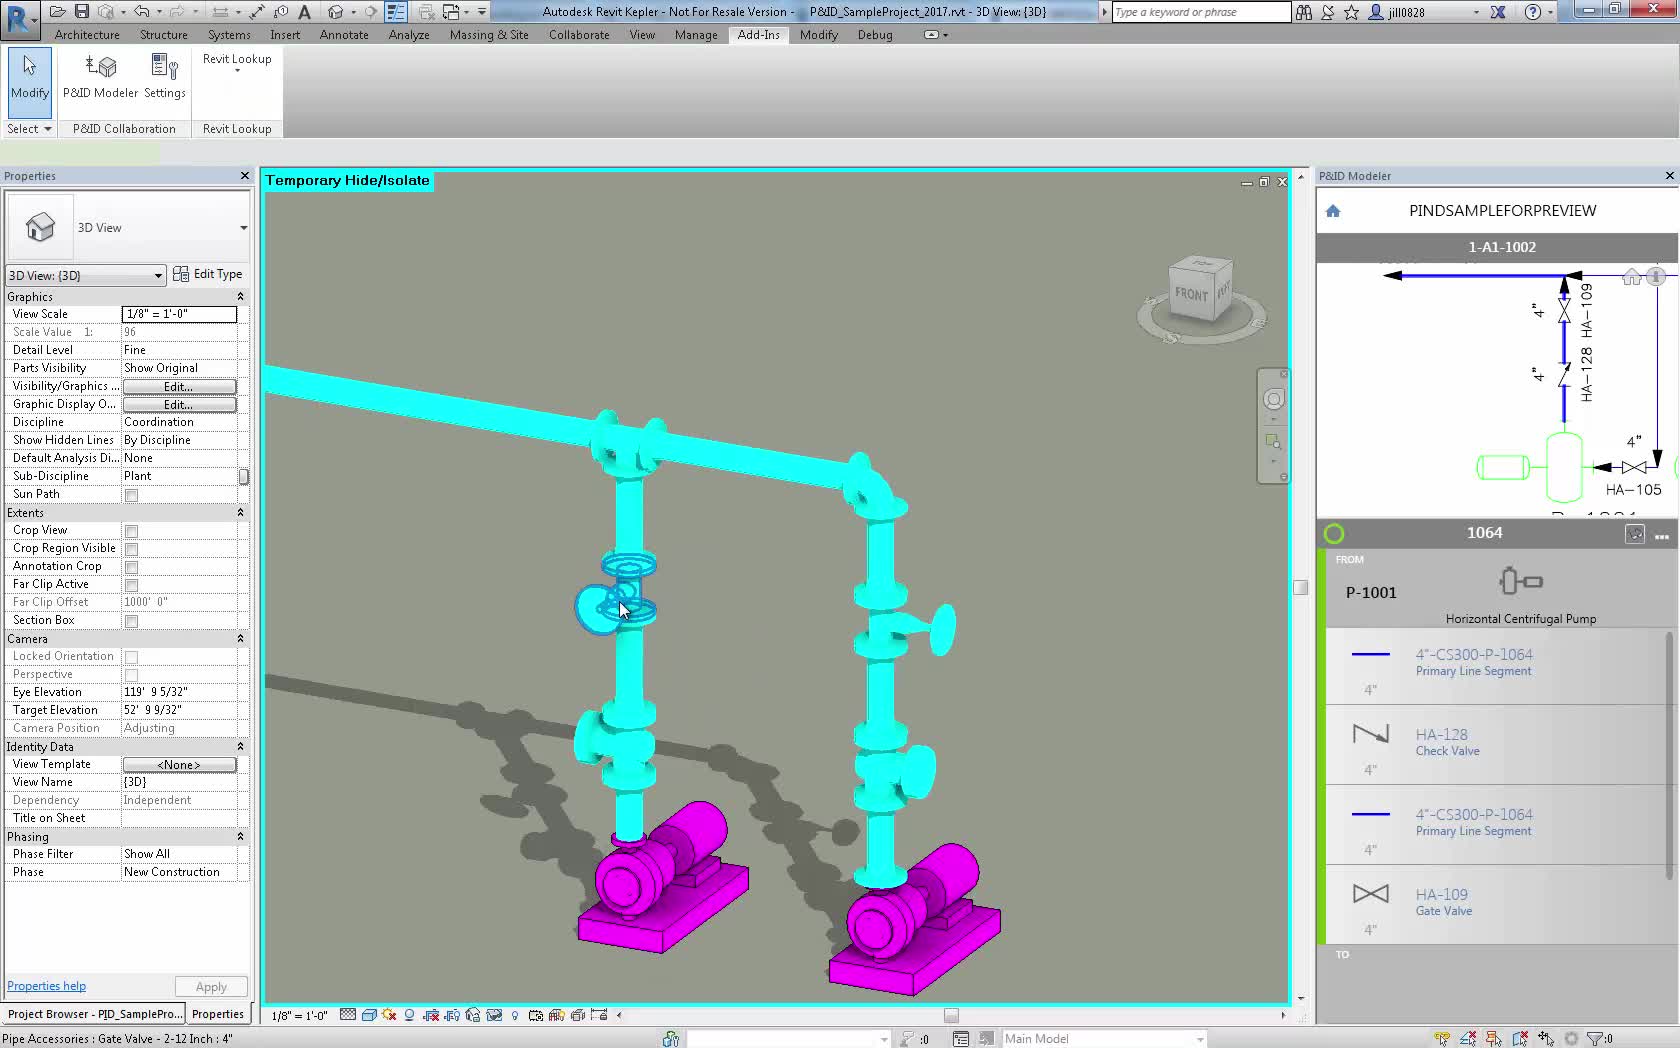Switch to the Architecture ribbon tab
This screenshot has width=1680, height=1048.
pos(86,34)
